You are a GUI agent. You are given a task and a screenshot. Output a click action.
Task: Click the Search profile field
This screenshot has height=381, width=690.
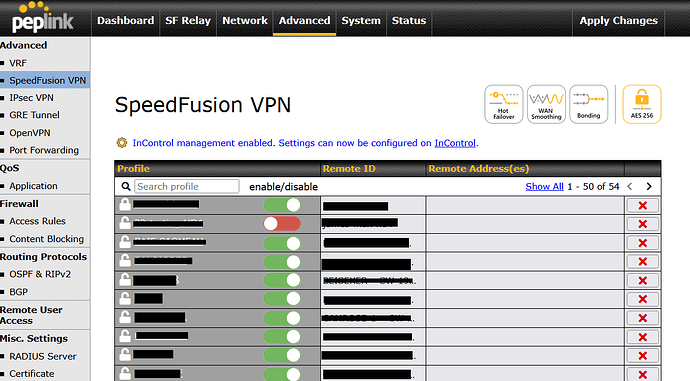[x=187, y=187]
